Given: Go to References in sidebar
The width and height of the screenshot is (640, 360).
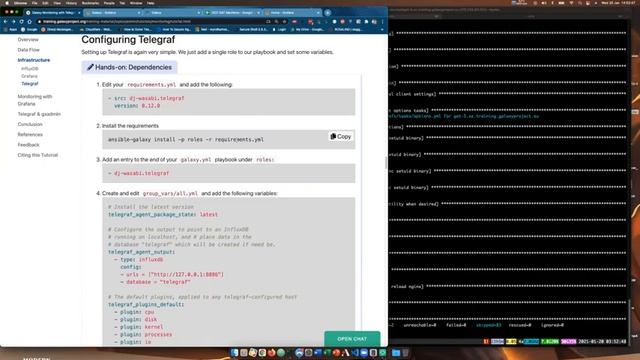Looking at the screenshot, I should coord(30,134).
